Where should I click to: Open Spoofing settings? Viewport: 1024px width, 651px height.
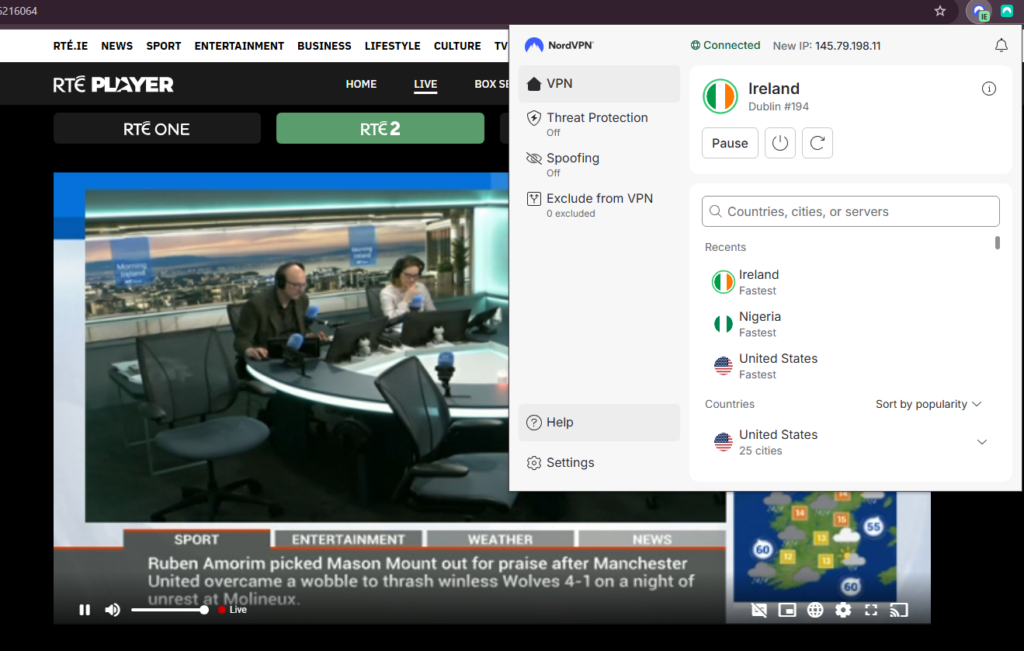point(599,164)
